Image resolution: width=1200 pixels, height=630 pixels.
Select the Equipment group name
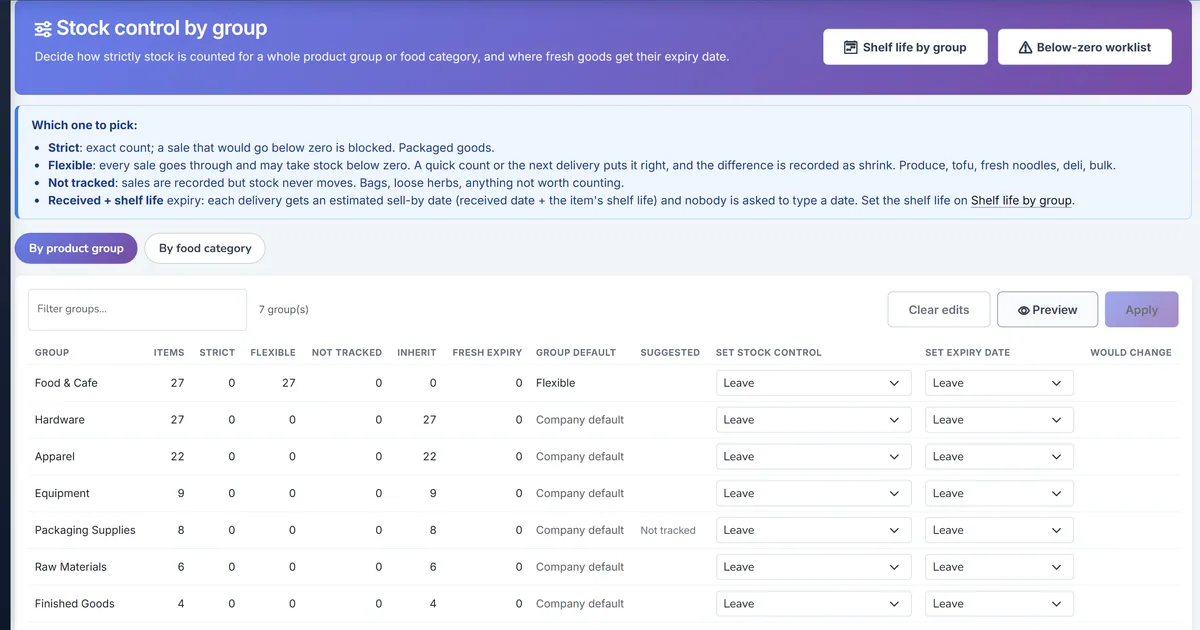pyautogui.click(x=62, y=493)
